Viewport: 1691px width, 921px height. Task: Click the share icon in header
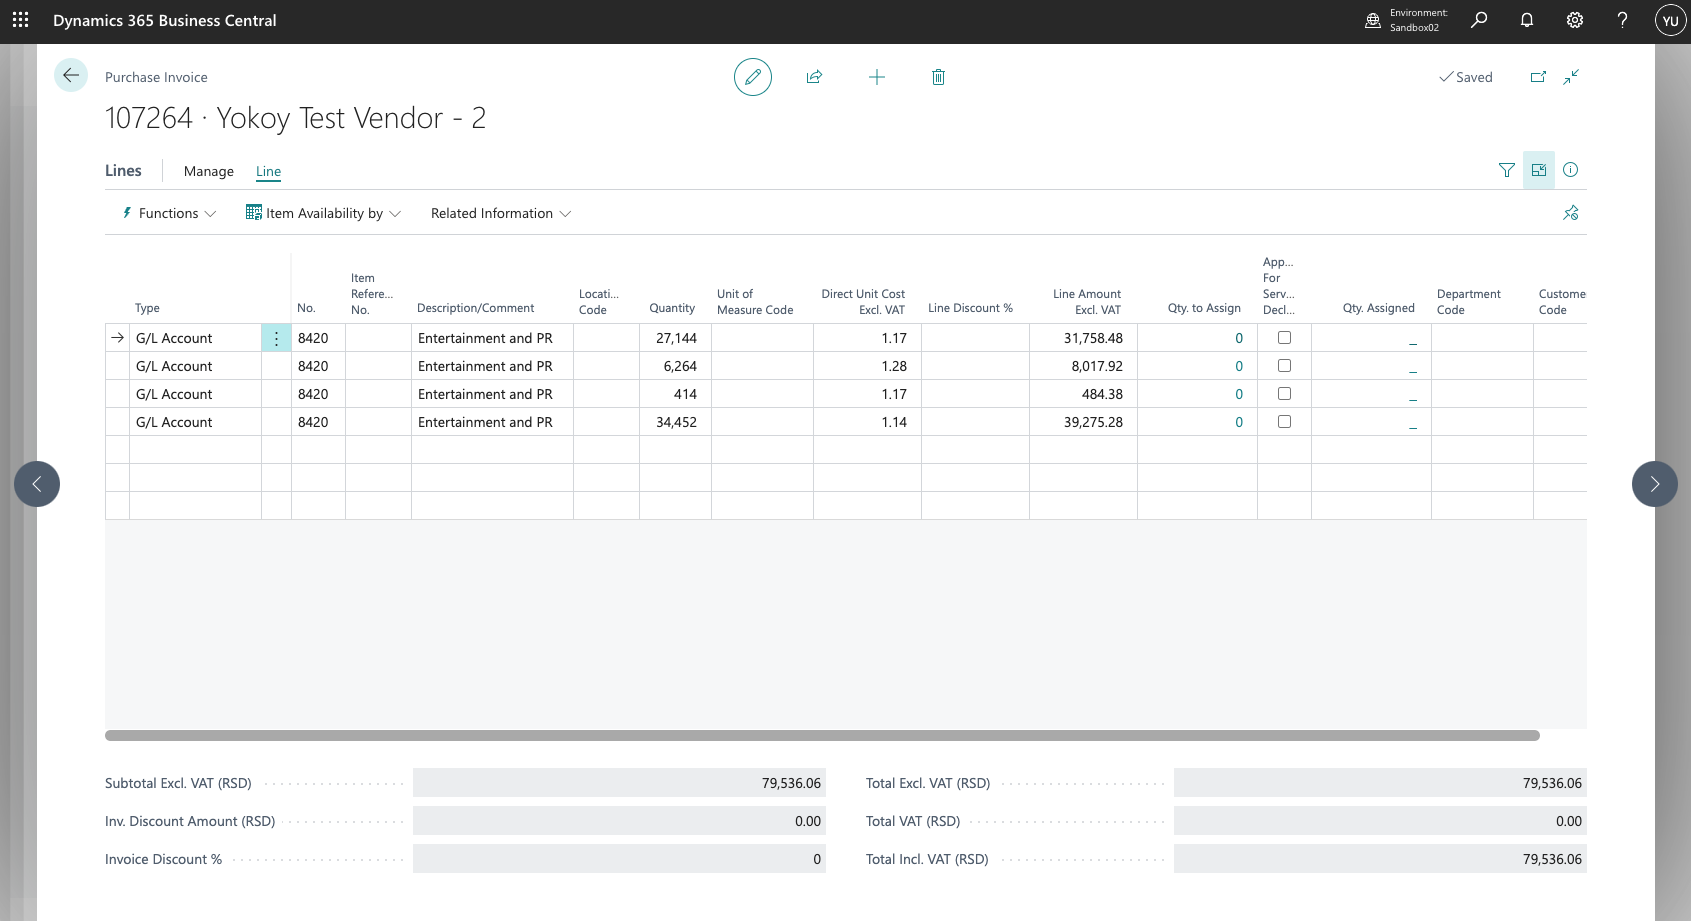tap(814, 77)
